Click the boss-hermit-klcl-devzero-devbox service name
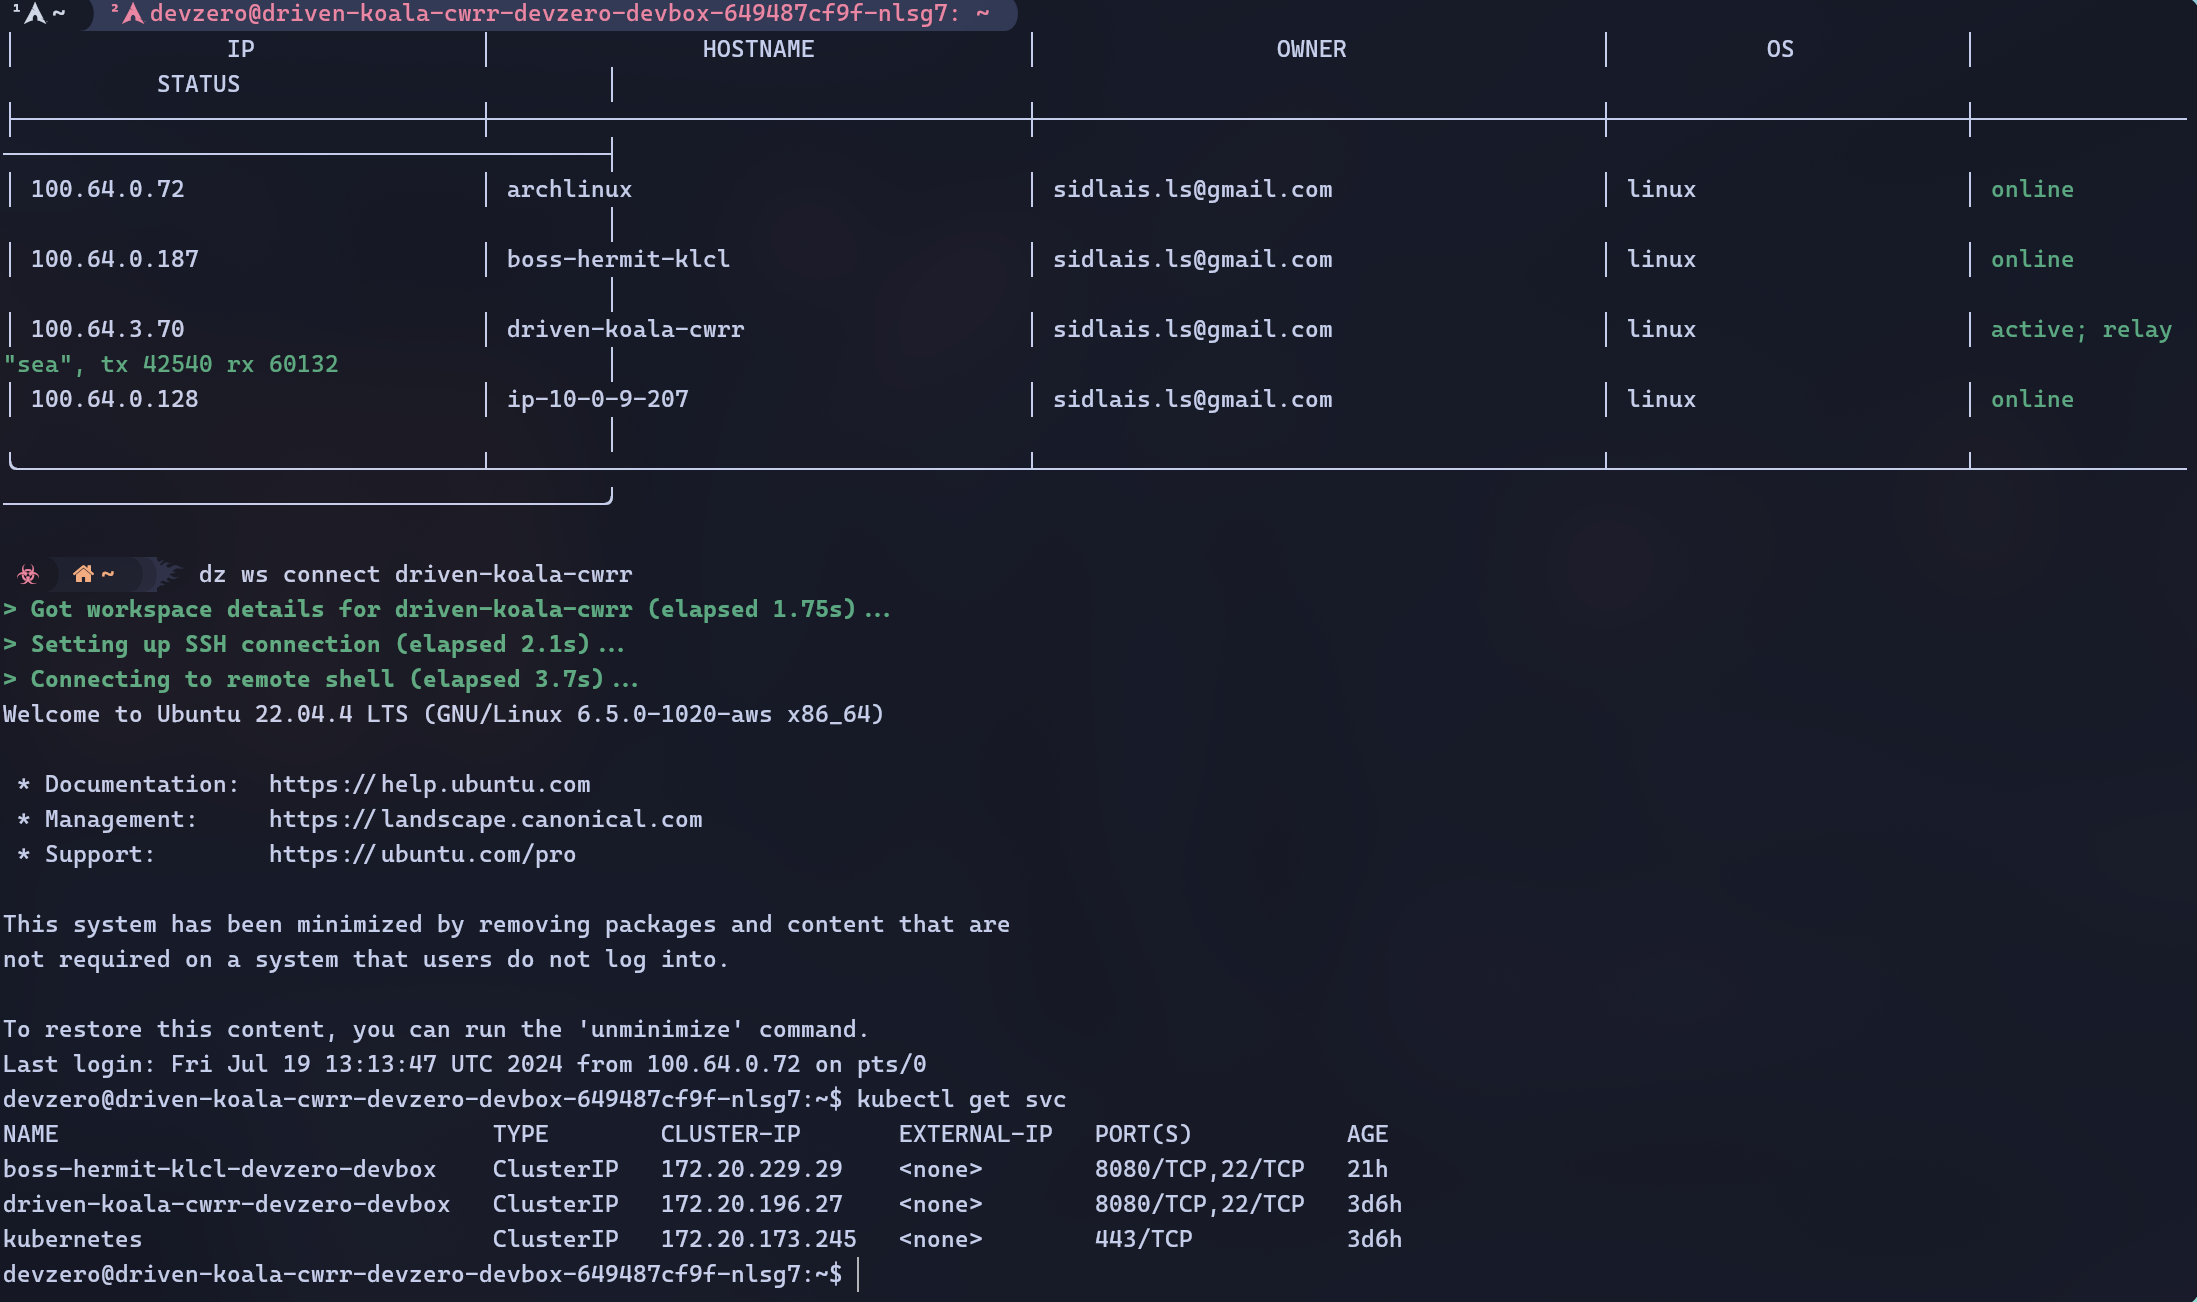The width and height of the screenshot is (2197, 1302). click(219, 1169)
